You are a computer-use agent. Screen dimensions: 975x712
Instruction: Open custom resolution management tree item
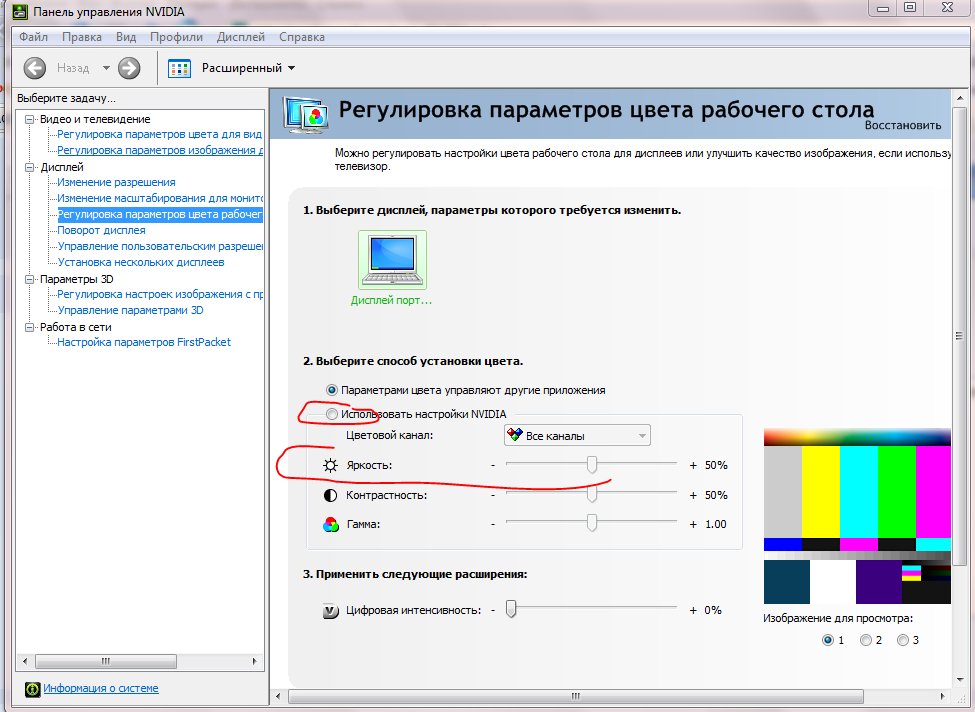coord(160,246)
